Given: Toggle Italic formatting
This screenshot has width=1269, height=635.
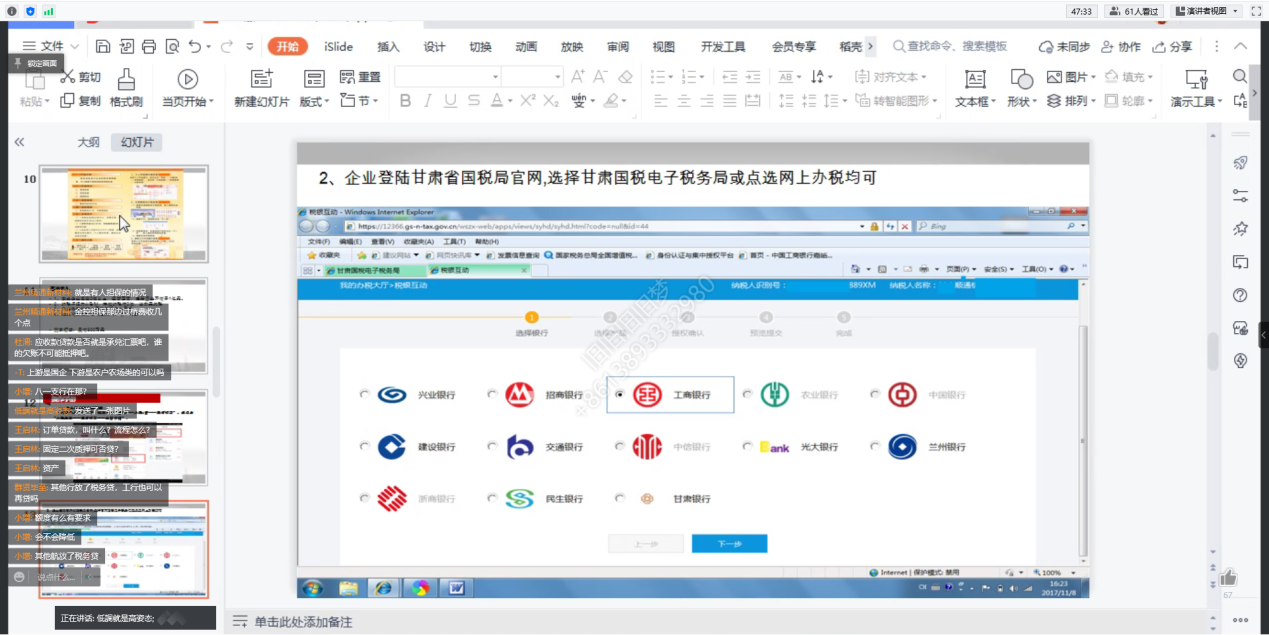Looking at the screenshot, I should click(x=428, y=100).
